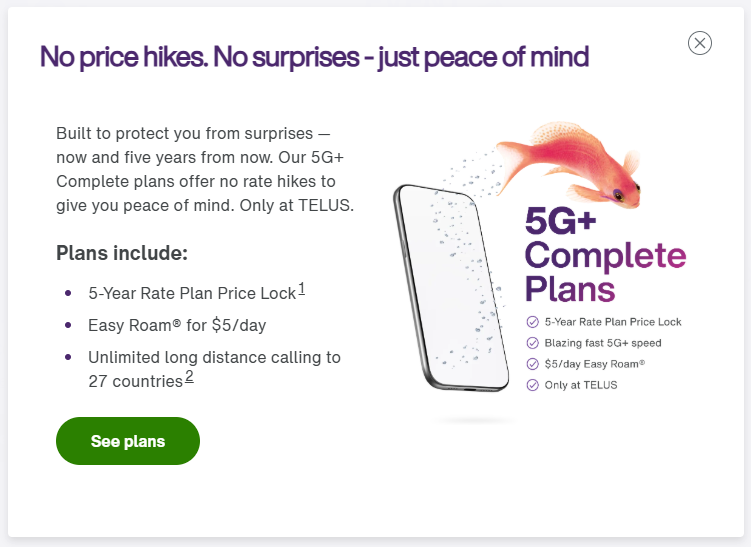Select the Easy Roam for $5/day bullet

pos(177,325)
